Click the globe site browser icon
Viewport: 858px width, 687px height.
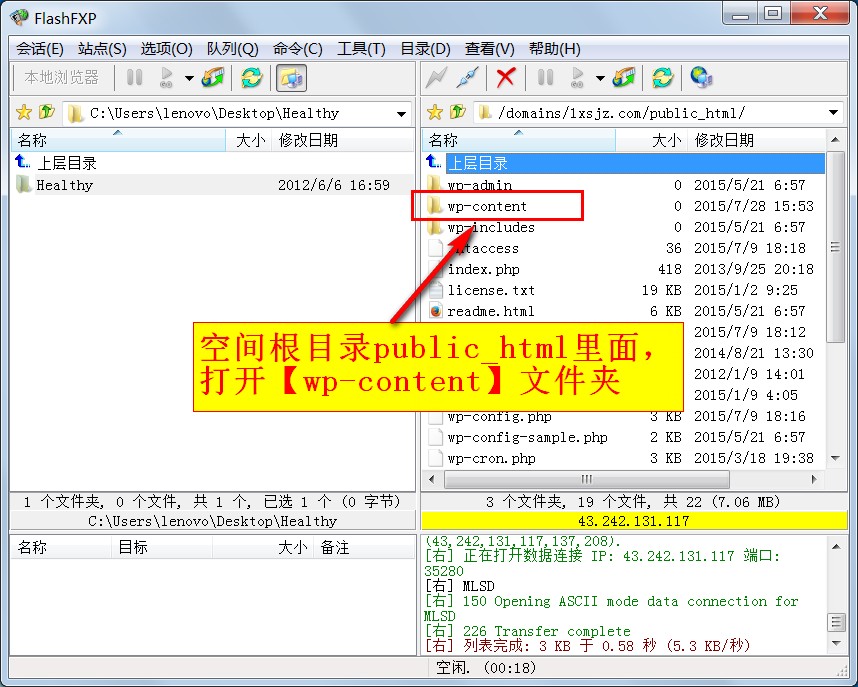[x=701, y=78]
